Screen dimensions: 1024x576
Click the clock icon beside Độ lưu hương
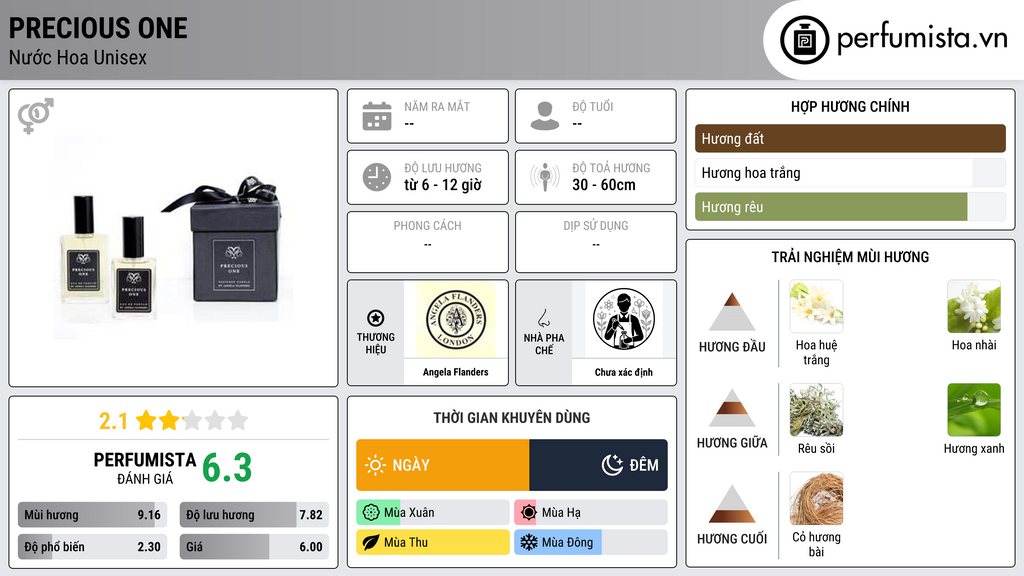377,177
